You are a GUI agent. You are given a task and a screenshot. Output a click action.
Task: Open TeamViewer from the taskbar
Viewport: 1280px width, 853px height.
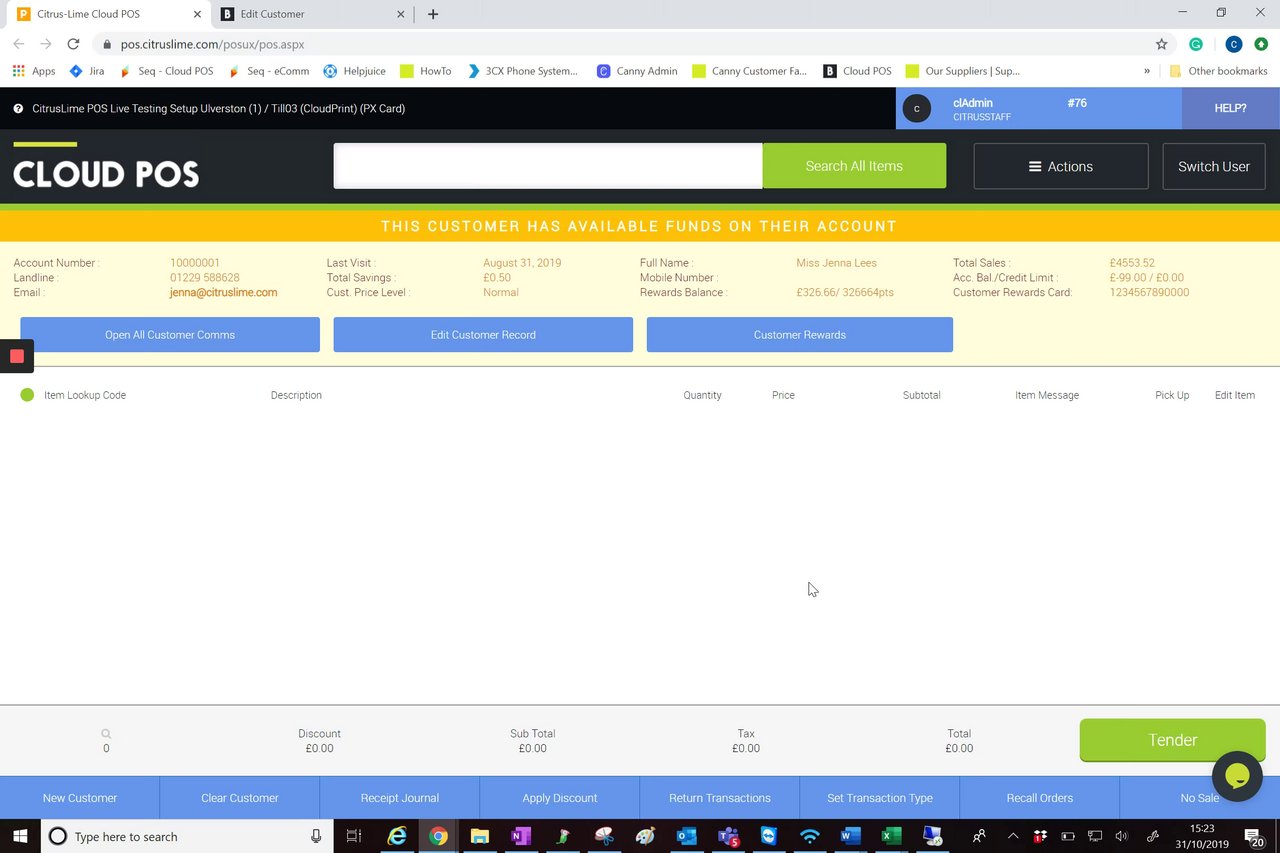(768, 836)
